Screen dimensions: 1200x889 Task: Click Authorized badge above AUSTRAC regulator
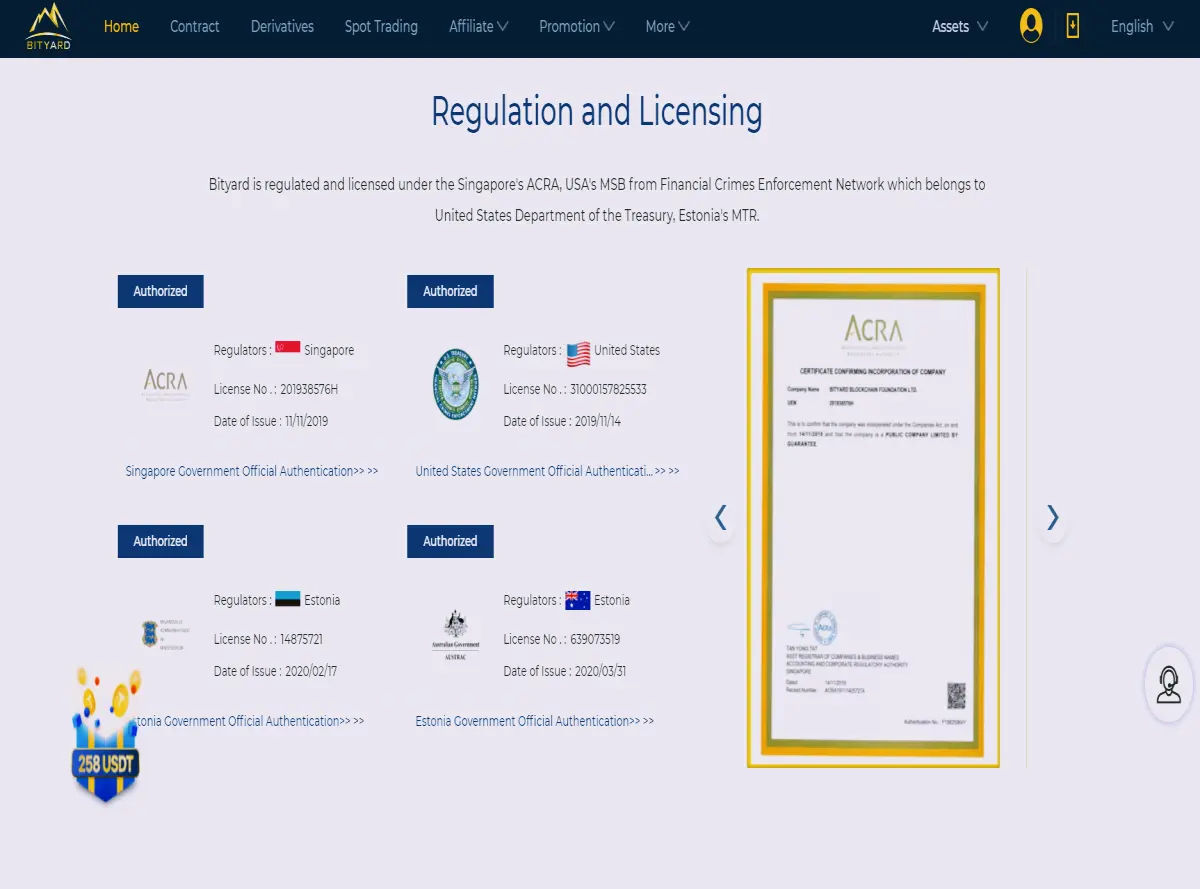[x=450, y=541]
